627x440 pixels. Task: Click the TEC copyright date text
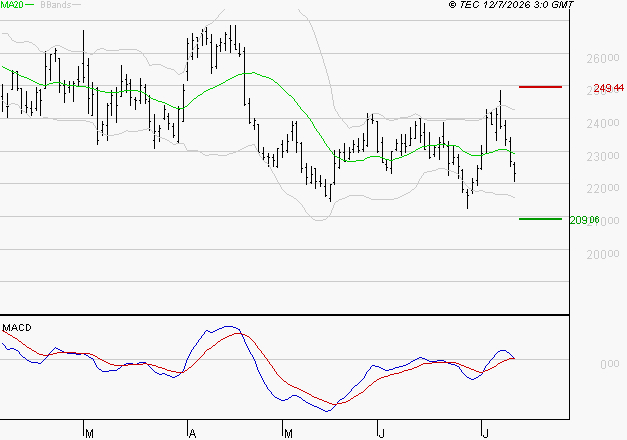511,5
